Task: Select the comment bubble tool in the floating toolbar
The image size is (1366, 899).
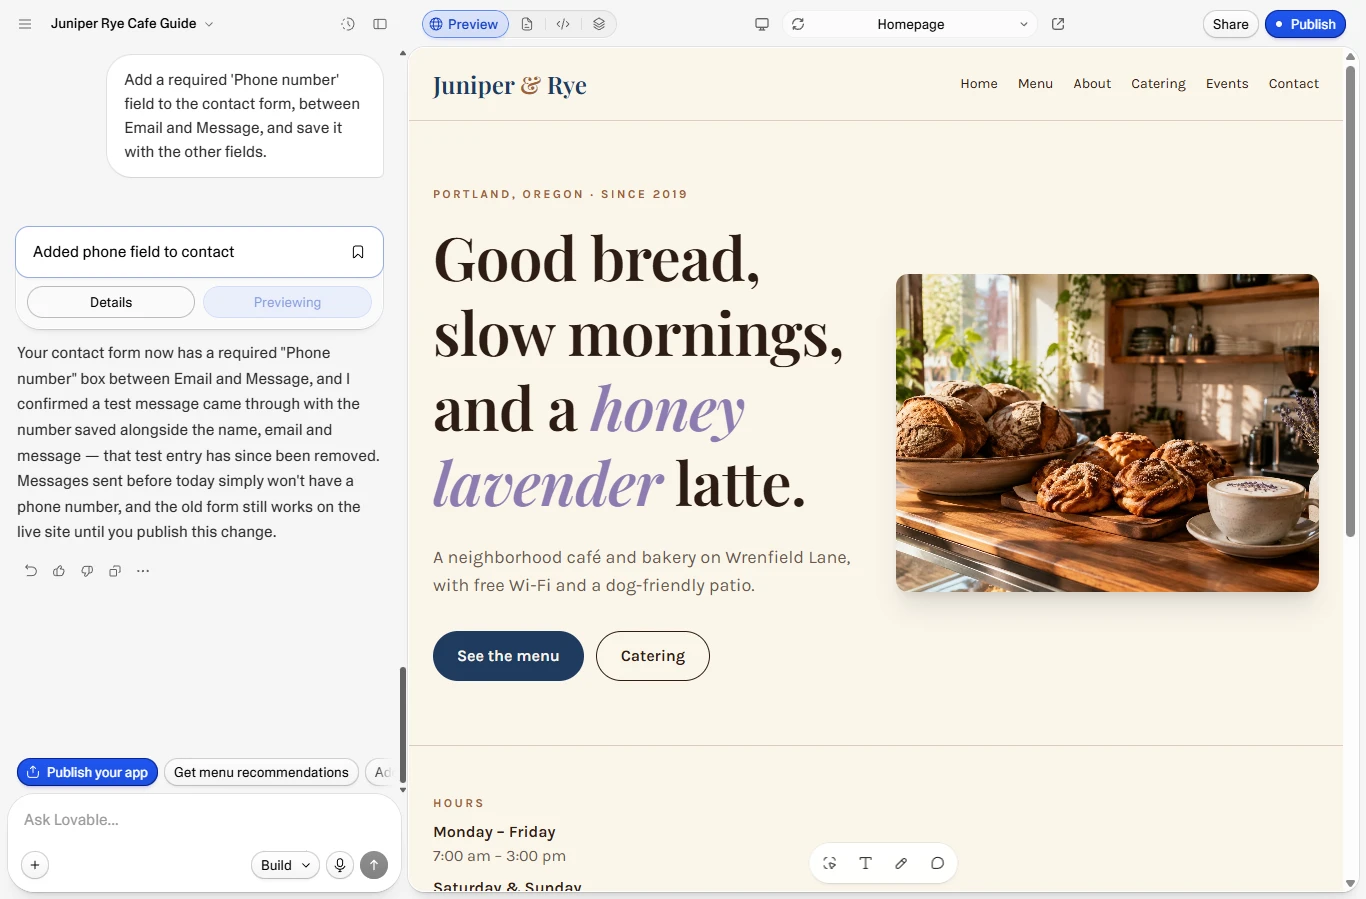Action: click(937, 863)
